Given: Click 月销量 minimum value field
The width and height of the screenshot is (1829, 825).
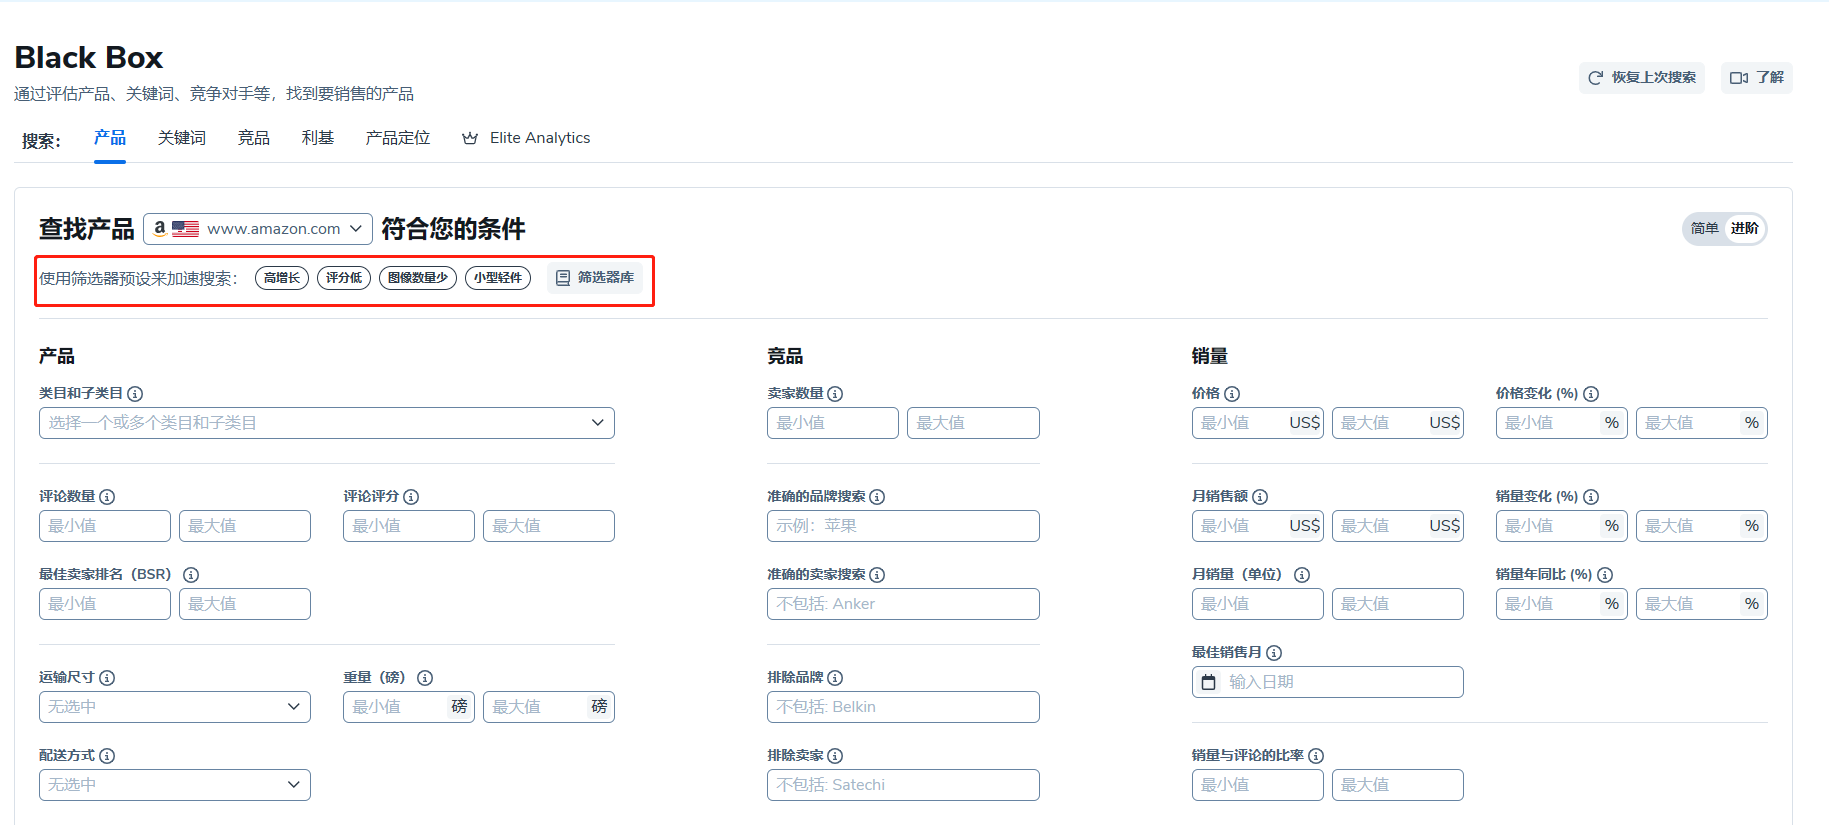Looking at the screenshot, I should pyautogui.click(x=1258, y=604).
